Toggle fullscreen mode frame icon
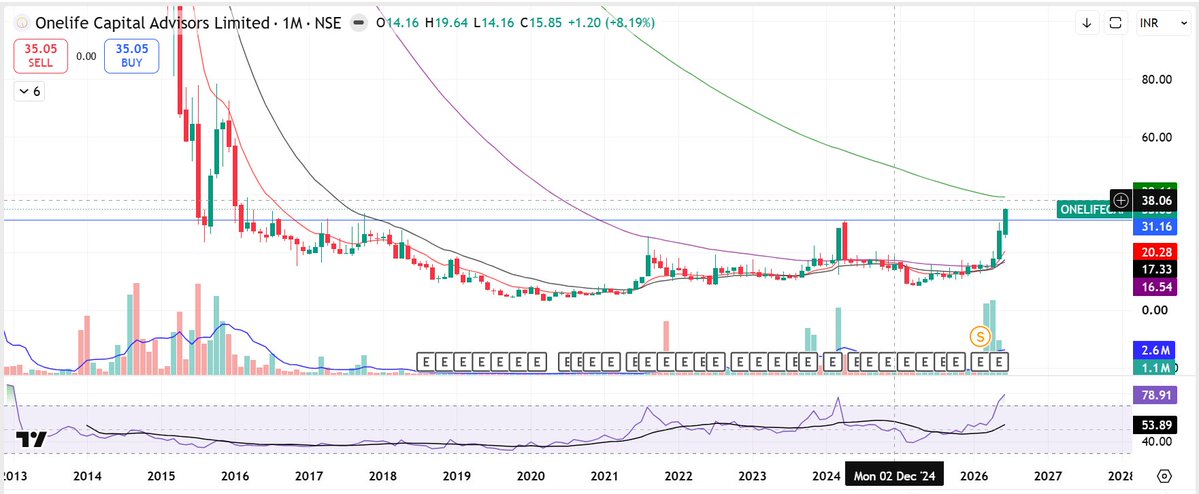The image size is (1199, 494). click(x=1116, y=23)
